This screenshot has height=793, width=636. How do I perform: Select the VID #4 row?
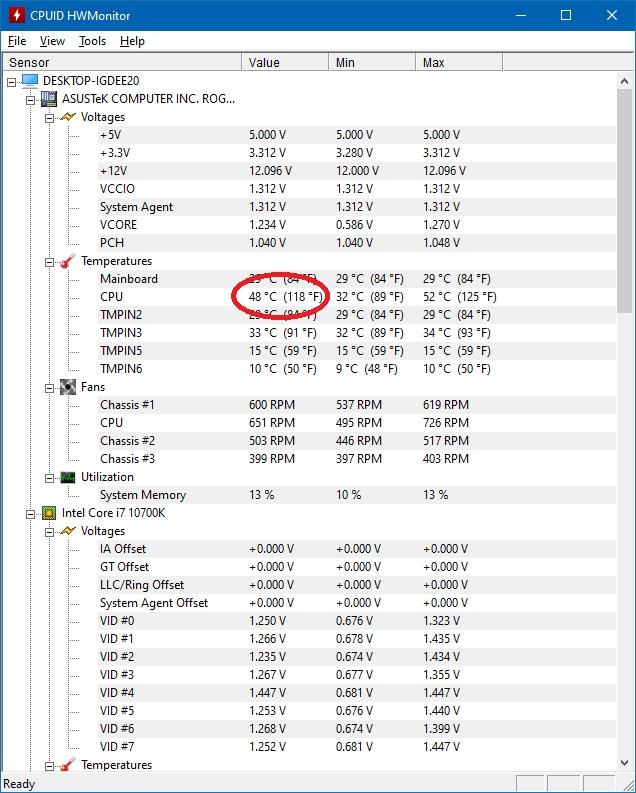click(357, 692)
